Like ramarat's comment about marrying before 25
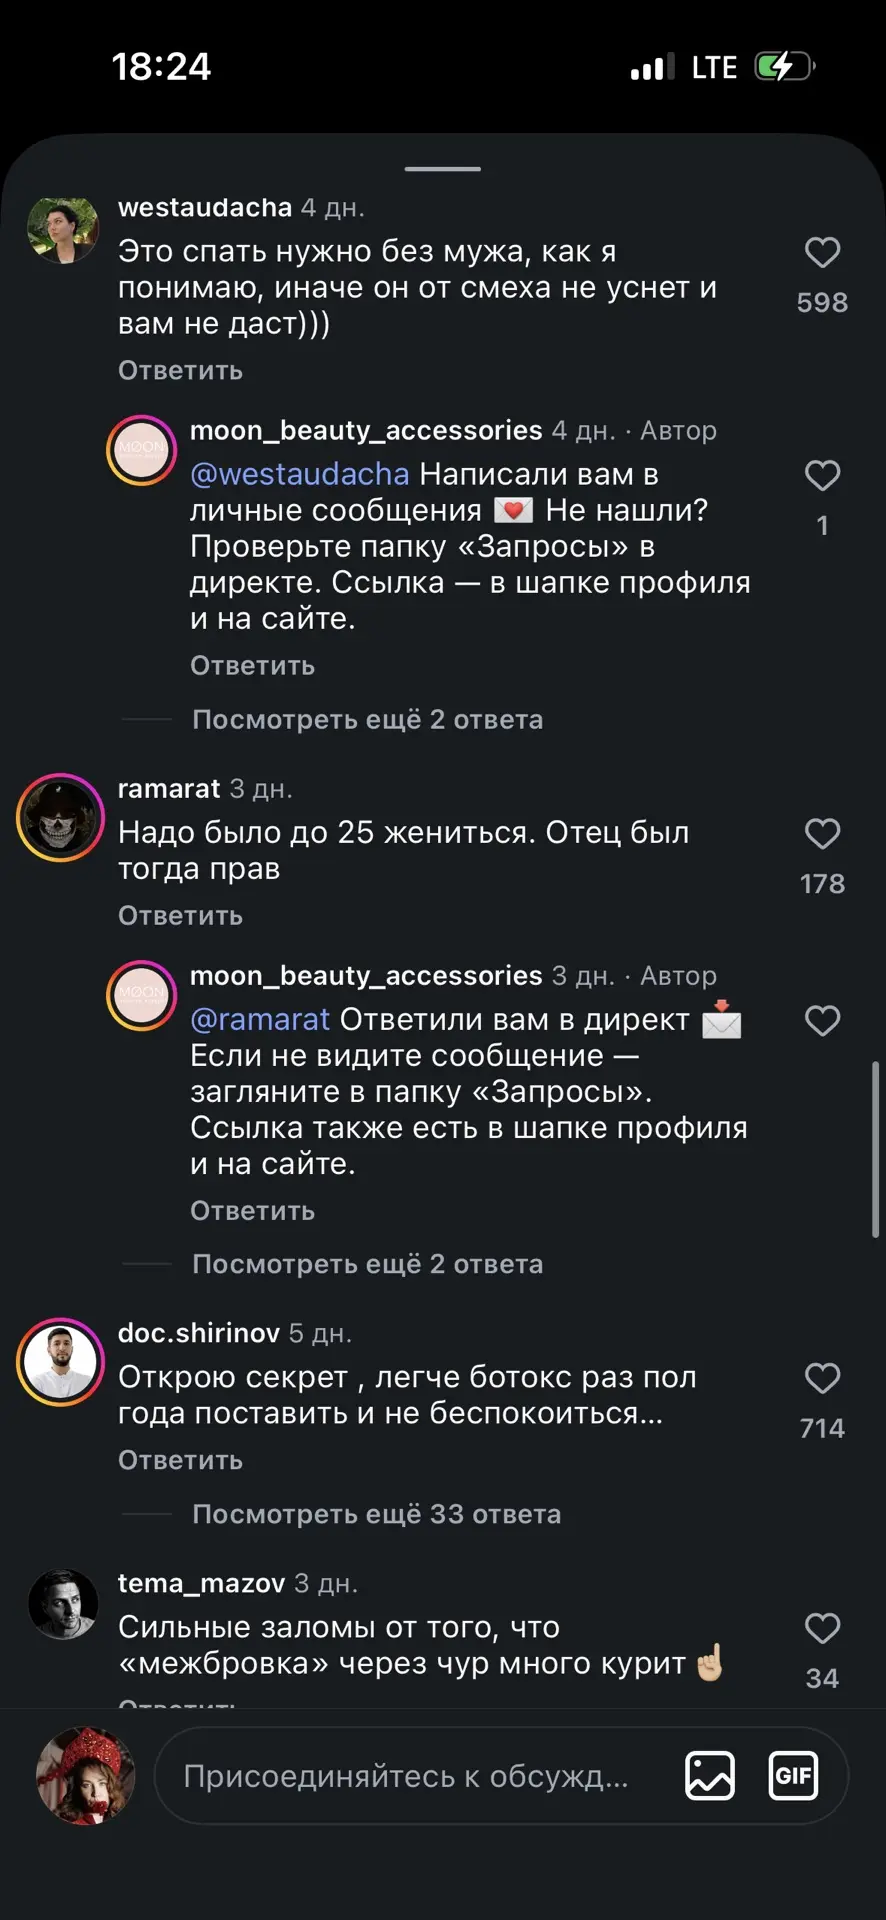The image size is (886, 1920). pos(822,833)
